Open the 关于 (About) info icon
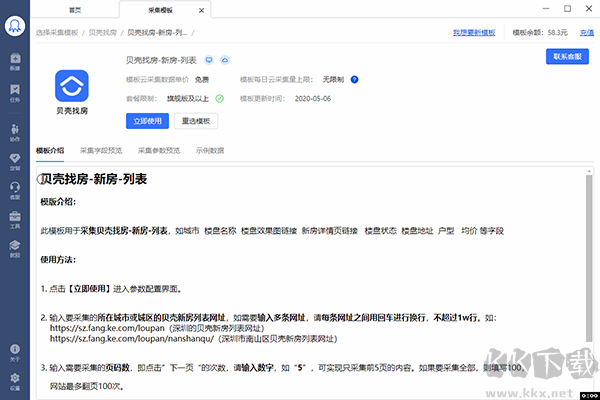This screenshot has height=400, width=600. tap(15, 353)
